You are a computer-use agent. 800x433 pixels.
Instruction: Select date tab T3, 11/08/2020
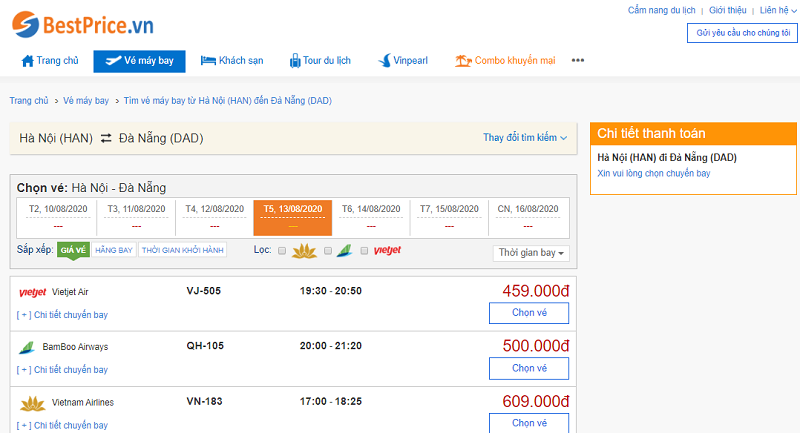coord(136,218)
